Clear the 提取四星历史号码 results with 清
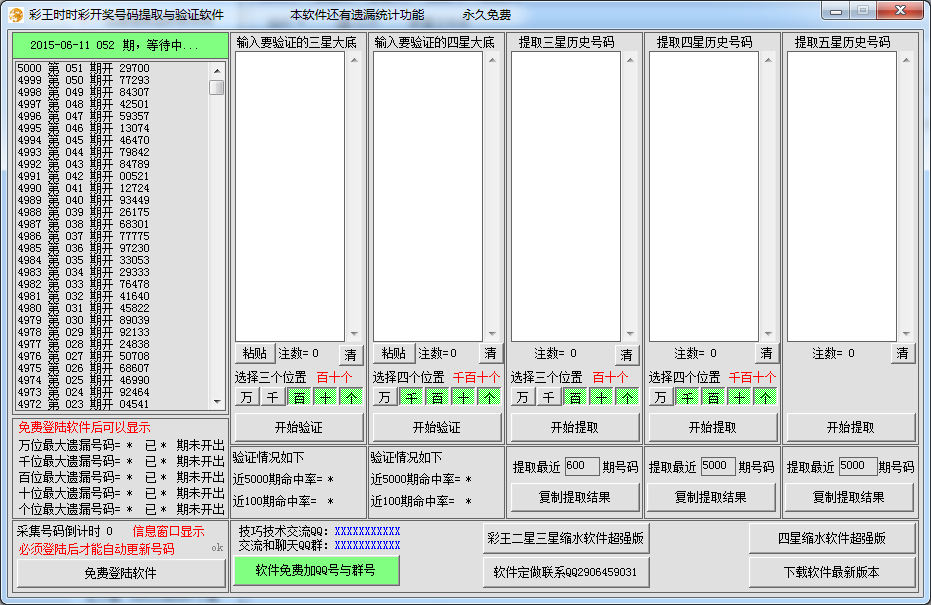The image size is (931, 605). tap(767, 353)
